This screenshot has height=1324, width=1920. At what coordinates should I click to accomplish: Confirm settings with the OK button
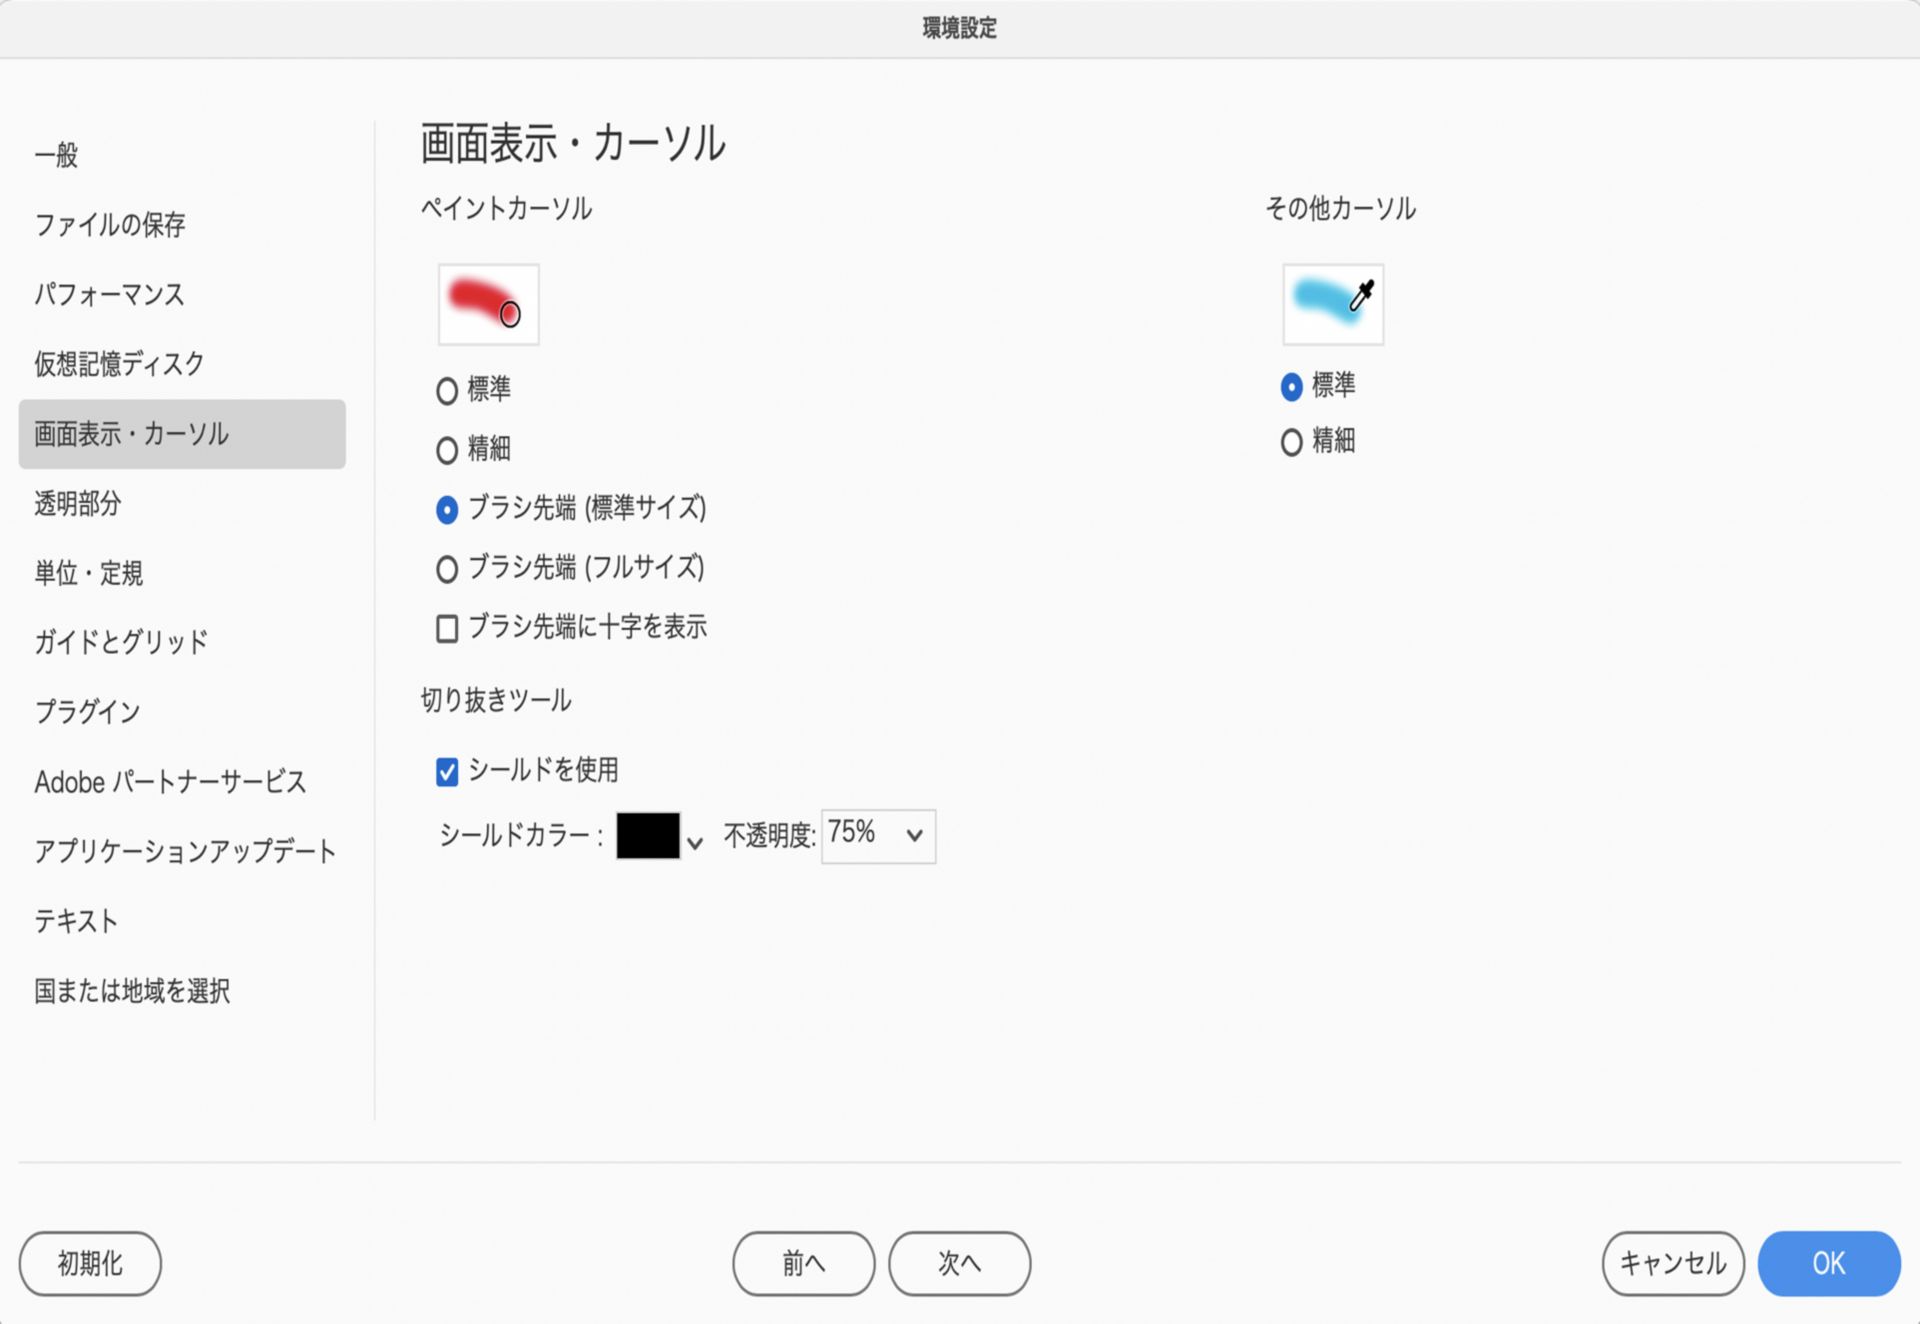[1828, 1263]
